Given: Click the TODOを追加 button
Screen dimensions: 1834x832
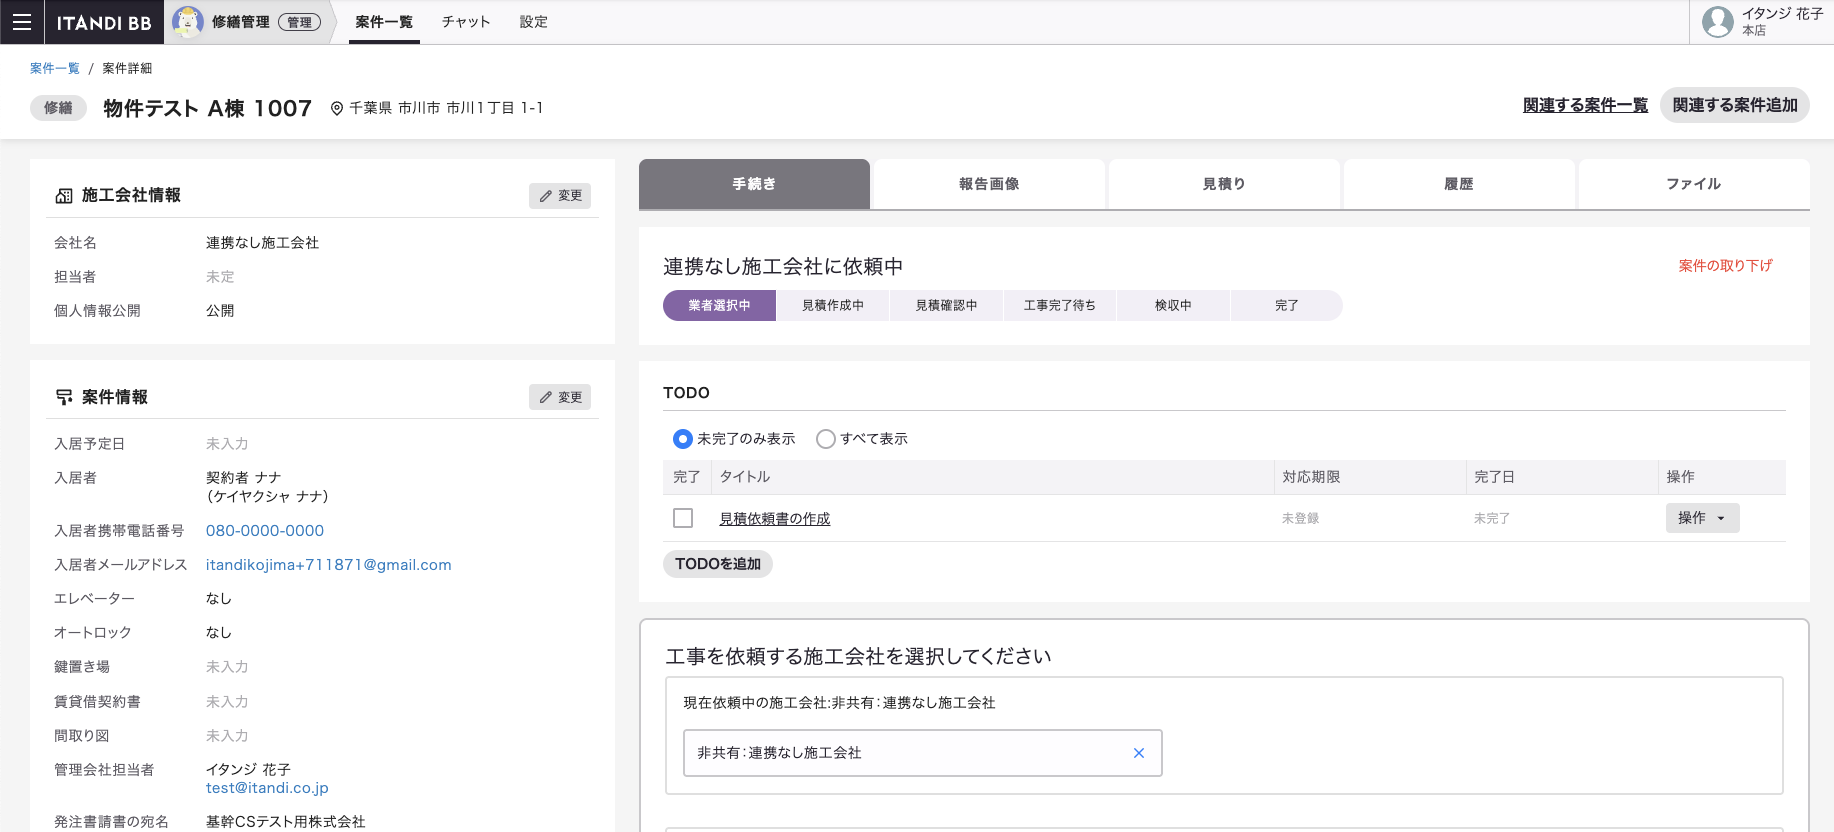Looking at the screenshot, I should point(718,564).
